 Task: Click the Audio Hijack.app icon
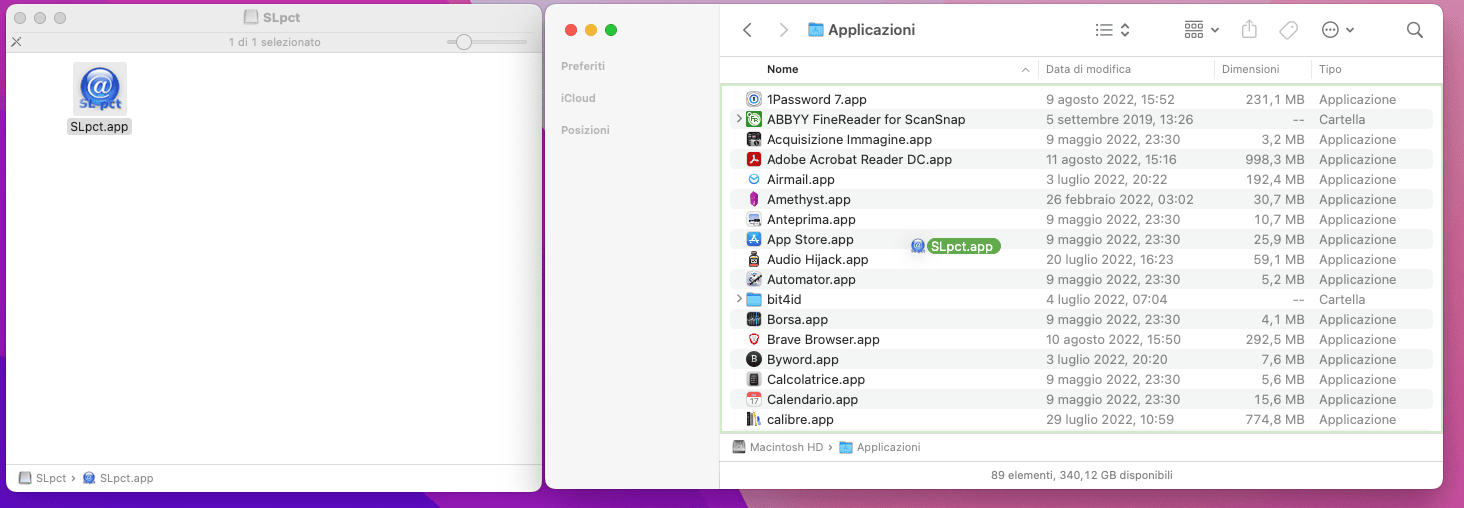(754, 259)
